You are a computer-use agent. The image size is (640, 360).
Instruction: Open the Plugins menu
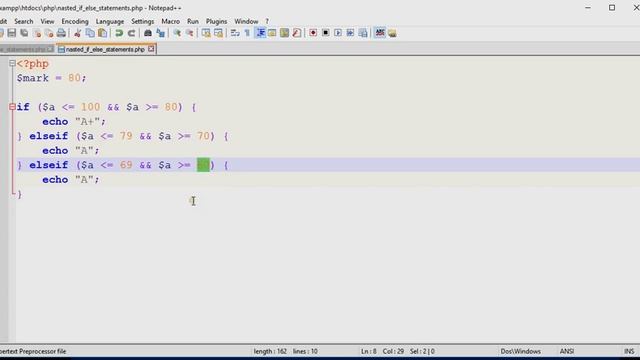tap(216, 21)
